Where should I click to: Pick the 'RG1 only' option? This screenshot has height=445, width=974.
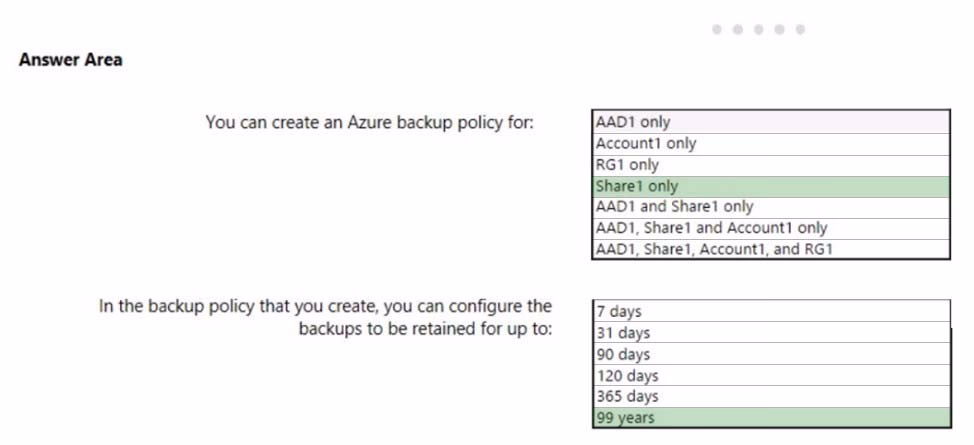point(771,165)
